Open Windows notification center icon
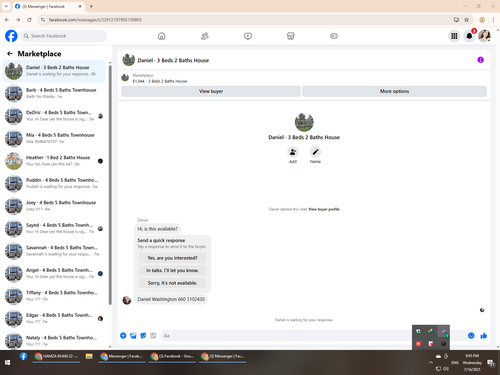 (491, 363)
